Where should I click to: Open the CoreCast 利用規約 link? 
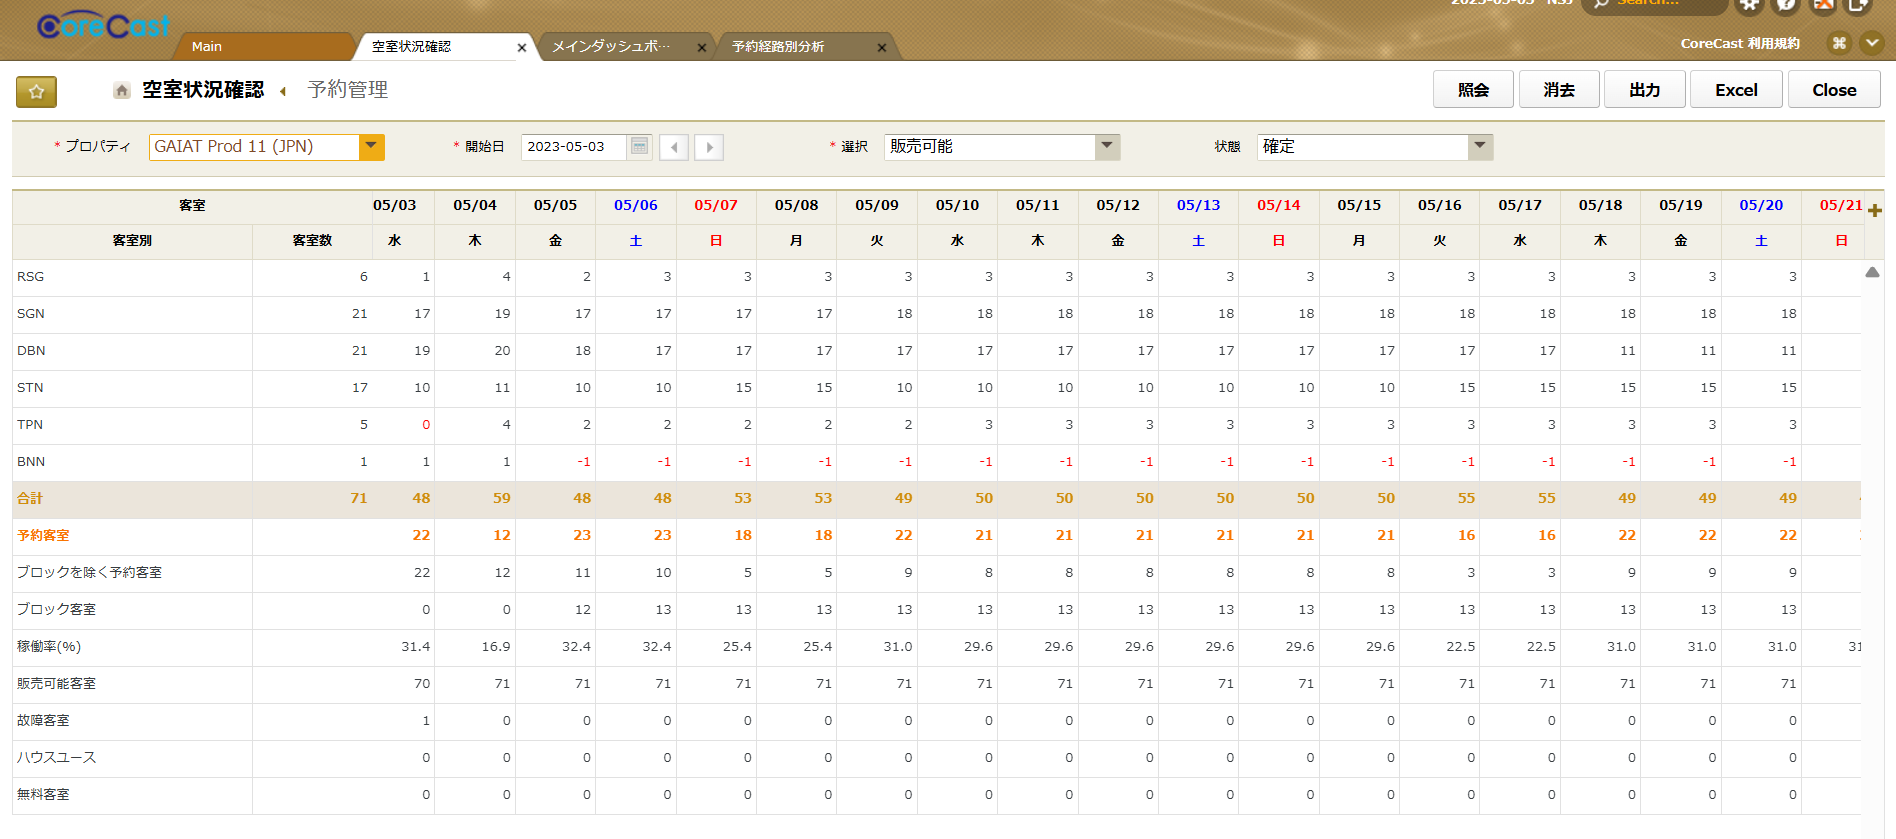[x=1739, y=43]
